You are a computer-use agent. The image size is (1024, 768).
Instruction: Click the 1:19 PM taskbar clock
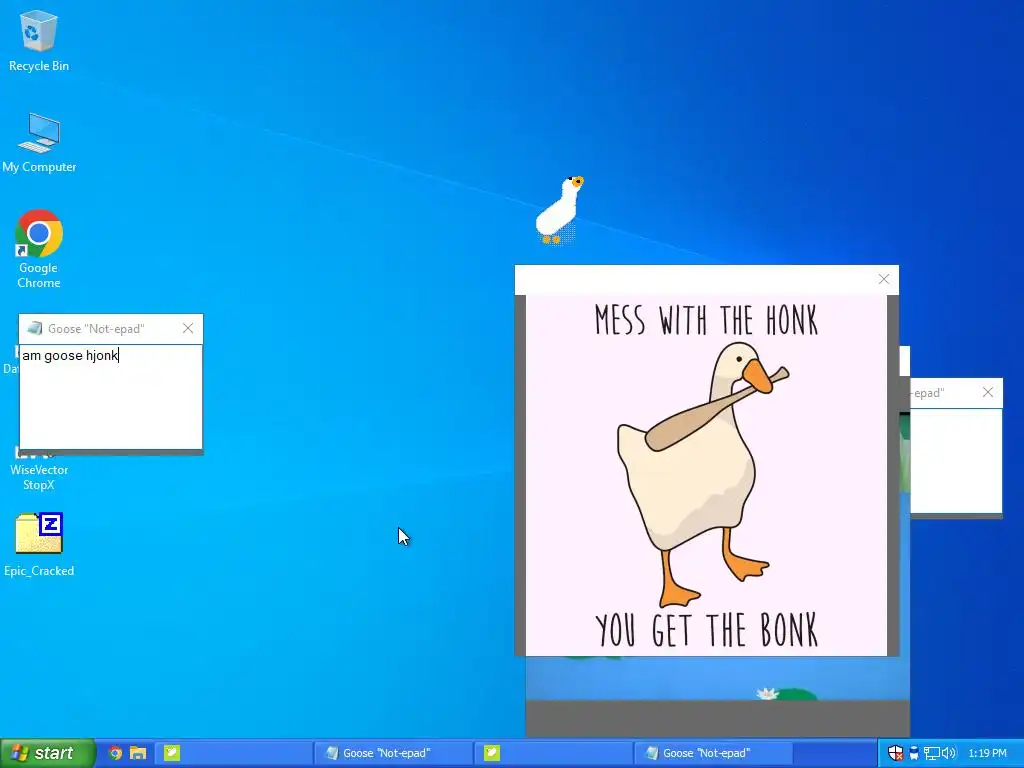[987, 753]
